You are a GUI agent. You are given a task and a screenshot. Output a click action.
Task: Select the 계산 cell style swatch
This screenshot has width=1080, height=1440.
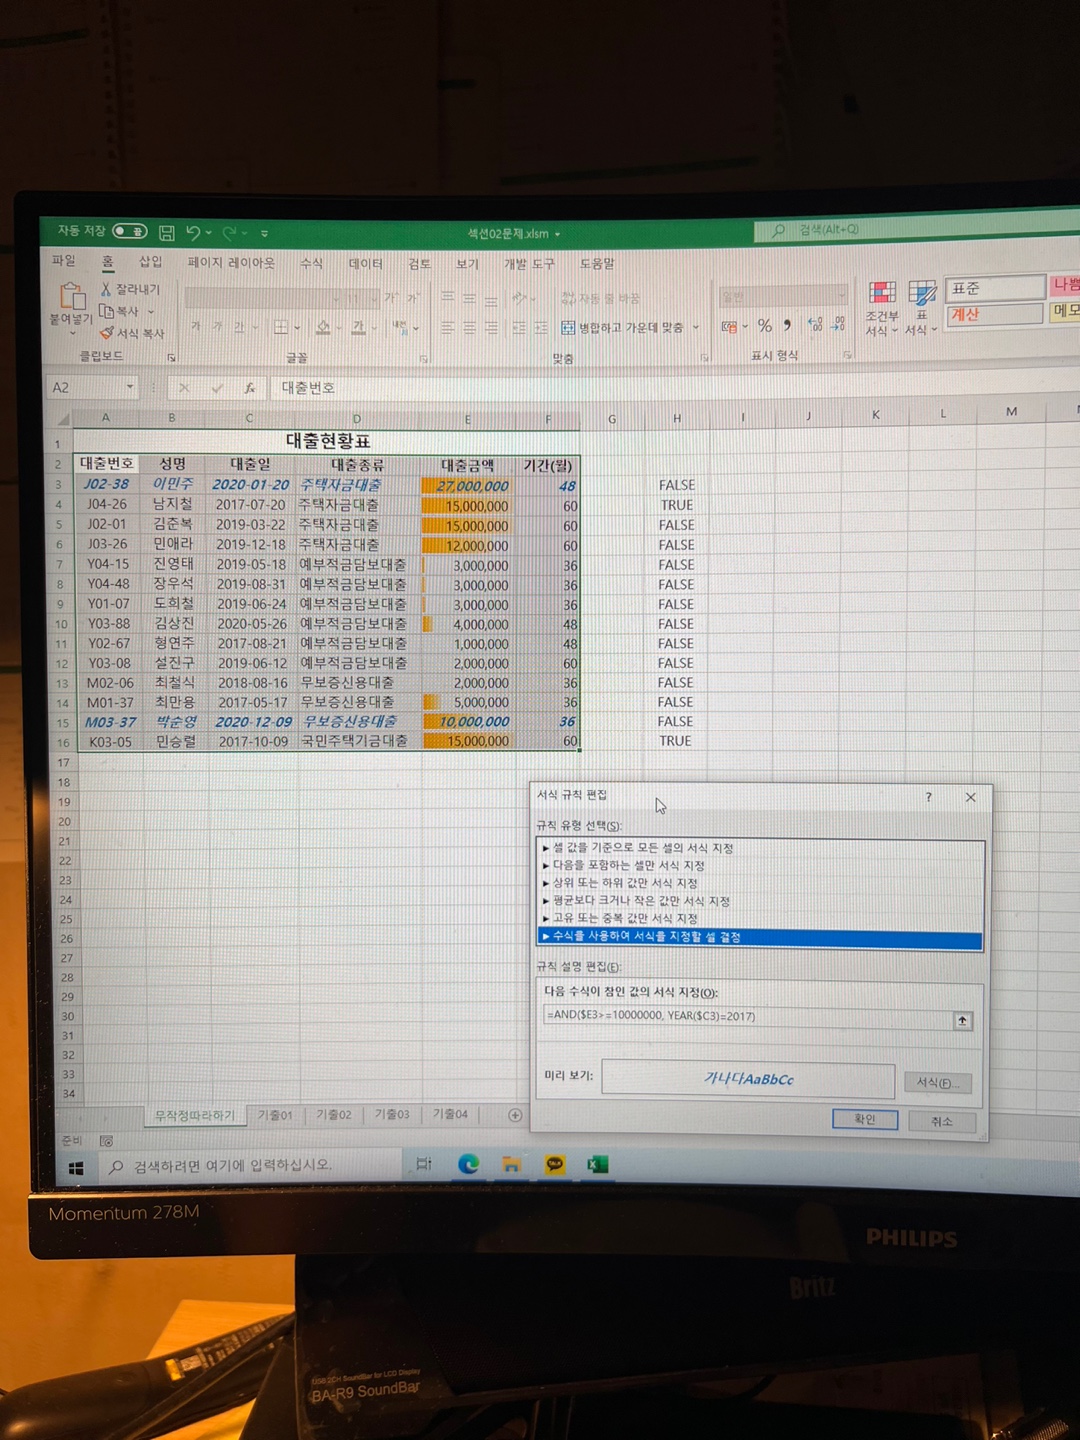pos(994,314)
